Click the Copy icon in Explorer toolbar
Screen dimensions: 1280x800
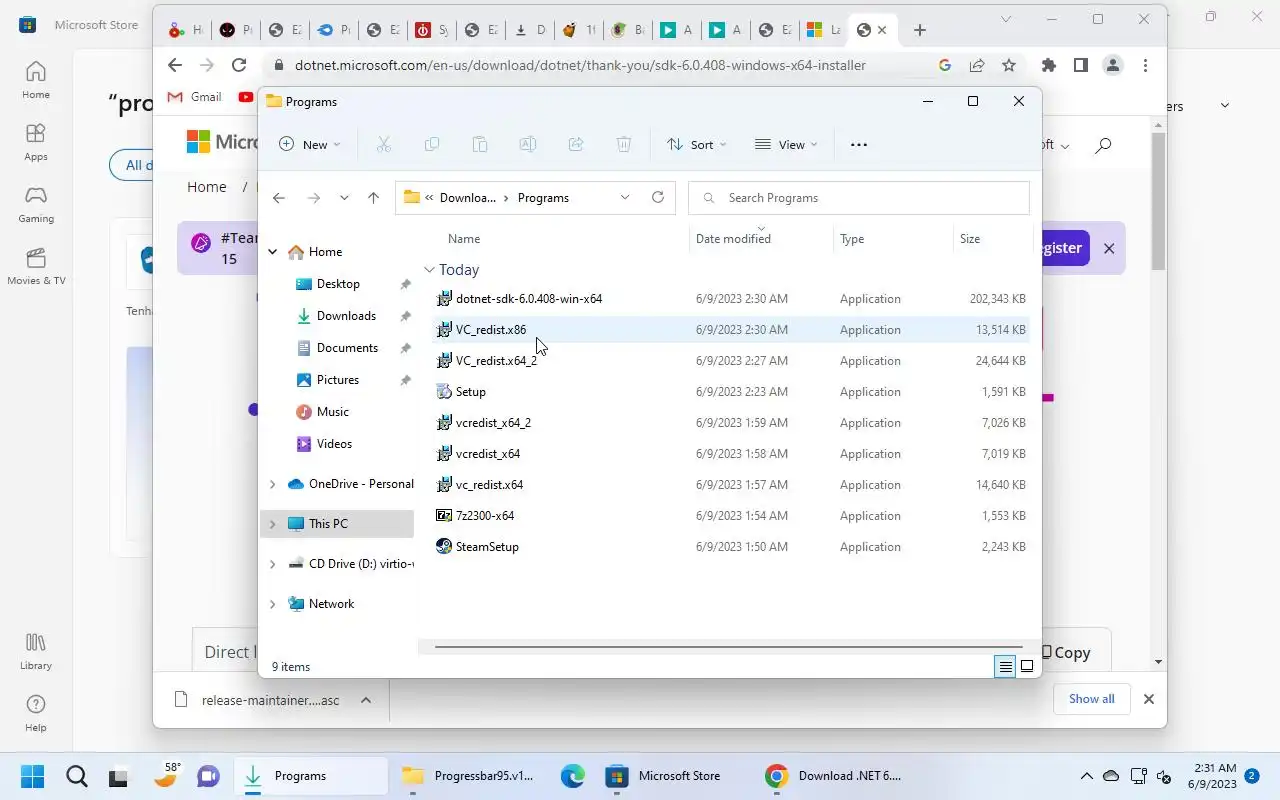pyautogui.click(x=432, y=144)
